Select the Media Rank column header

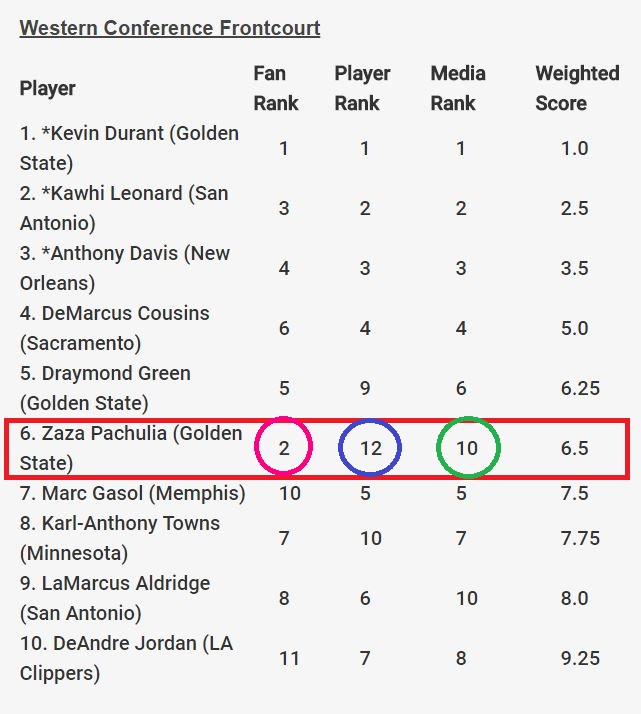[458, 88]
